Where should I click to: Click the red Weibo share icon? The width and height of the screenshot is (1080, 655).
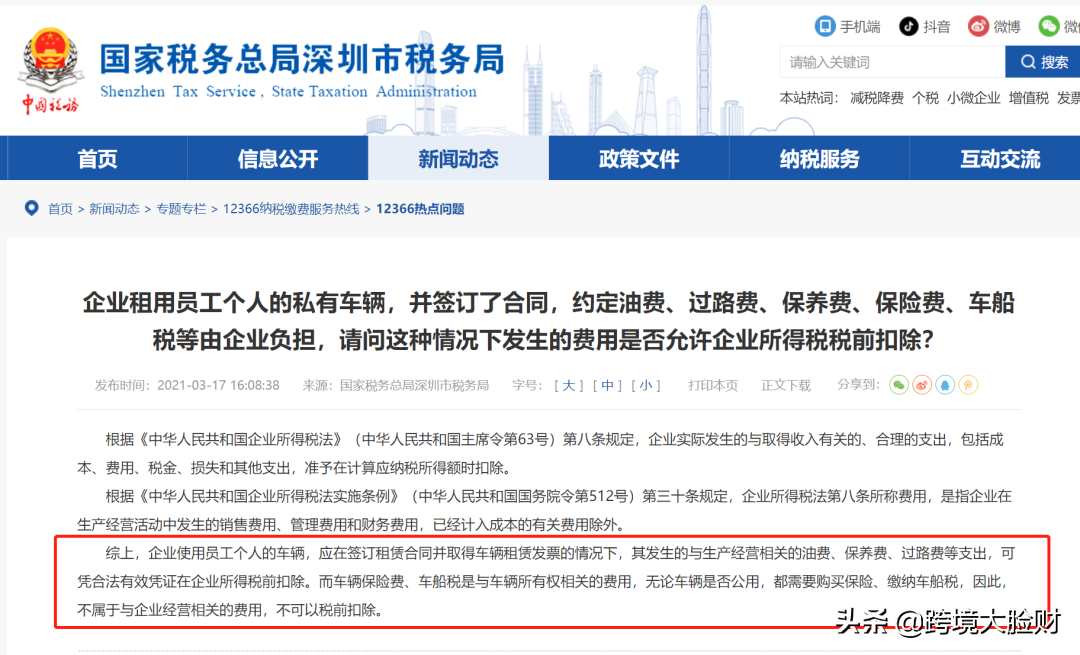[x=923, y=385]
